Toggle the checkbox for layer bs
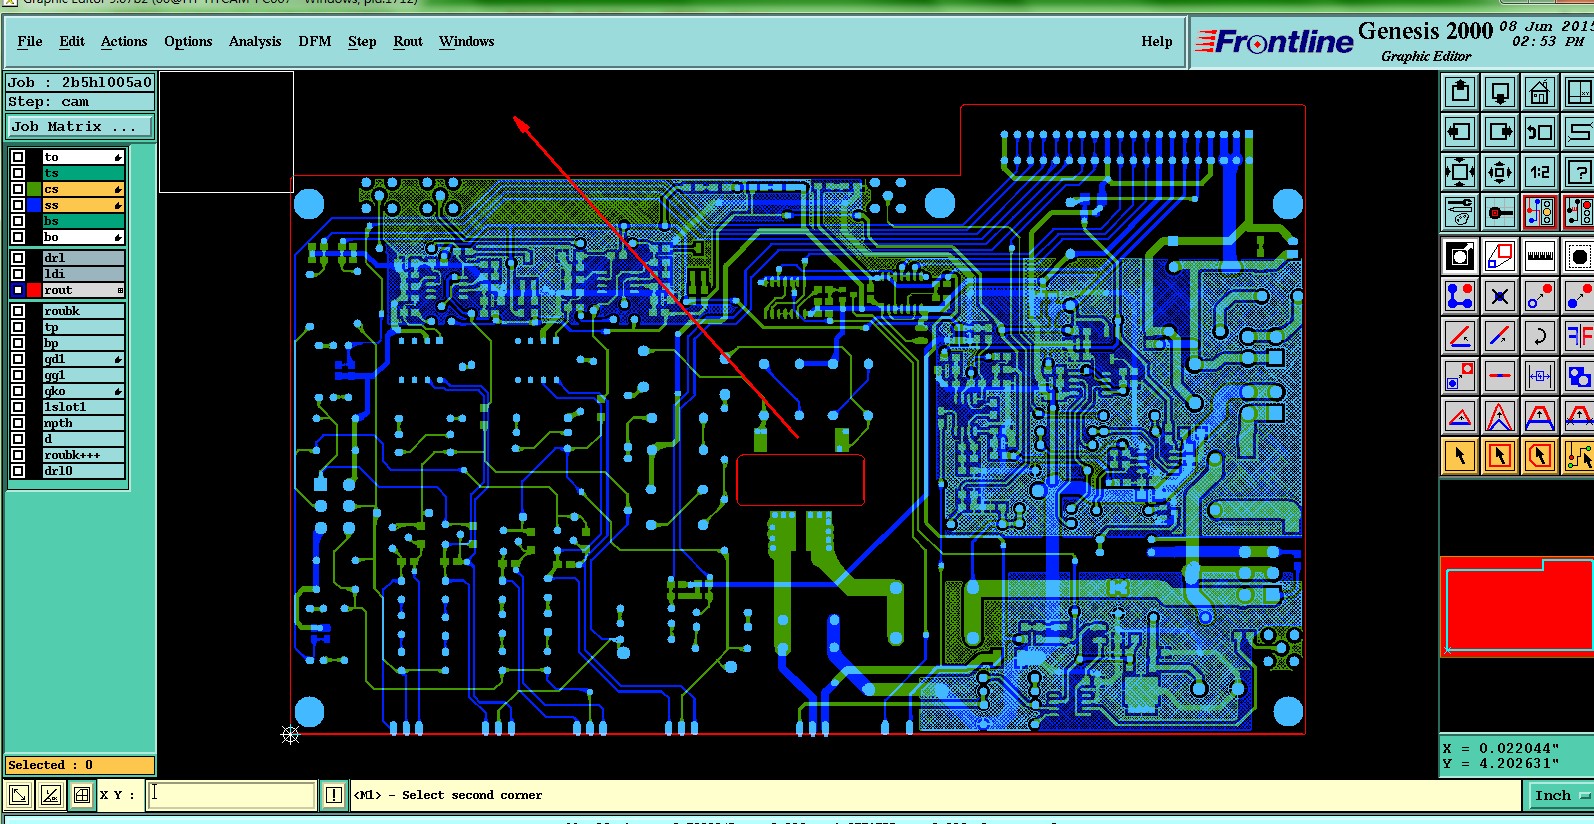1594x824 pixels. [18, 221]
